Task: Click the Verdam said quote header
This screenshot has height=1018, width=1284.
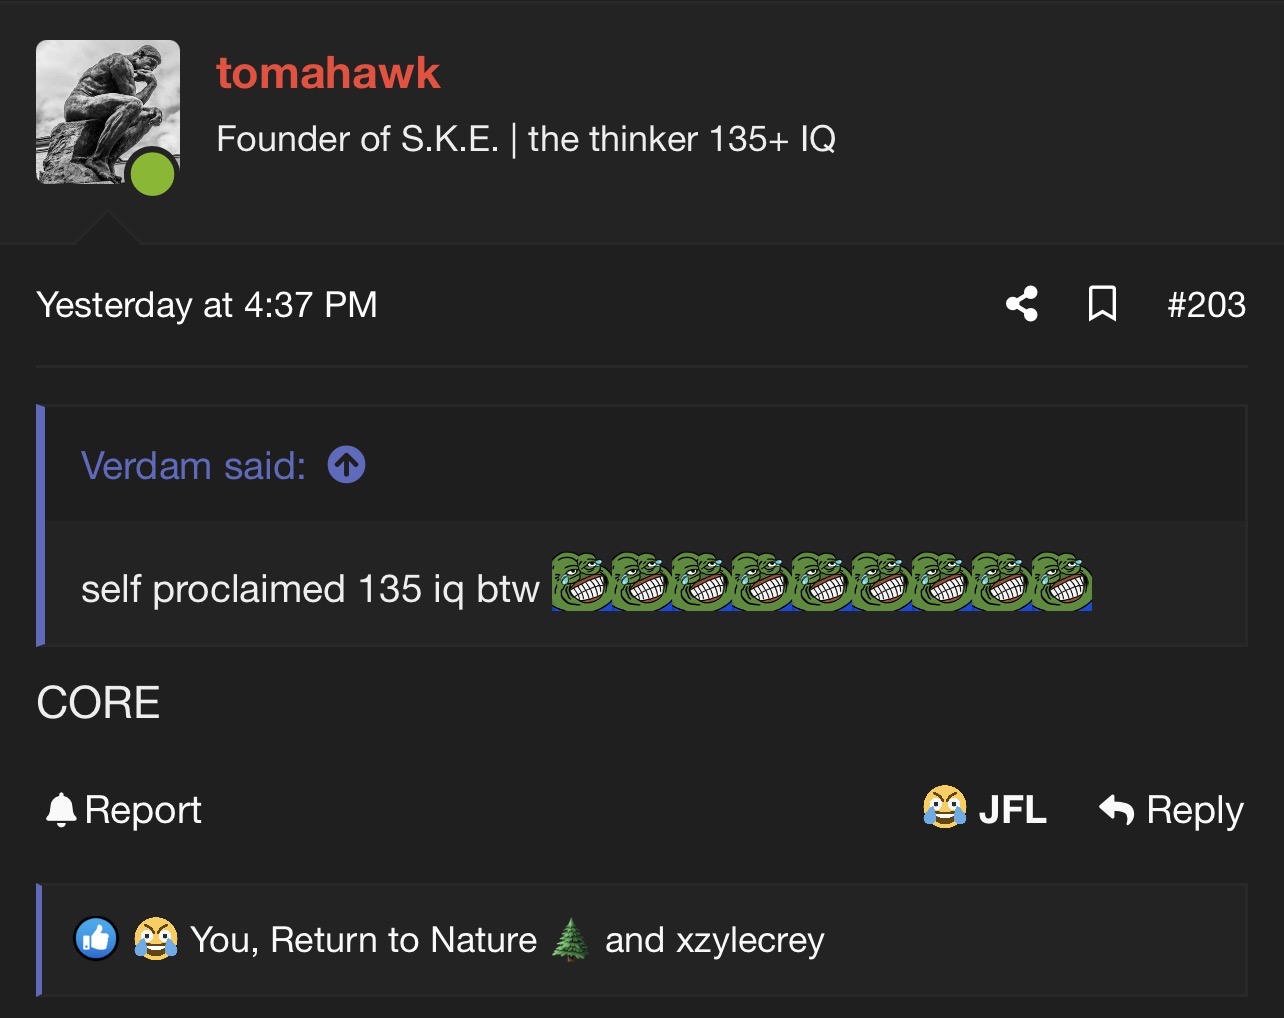Action: [193, 466]
